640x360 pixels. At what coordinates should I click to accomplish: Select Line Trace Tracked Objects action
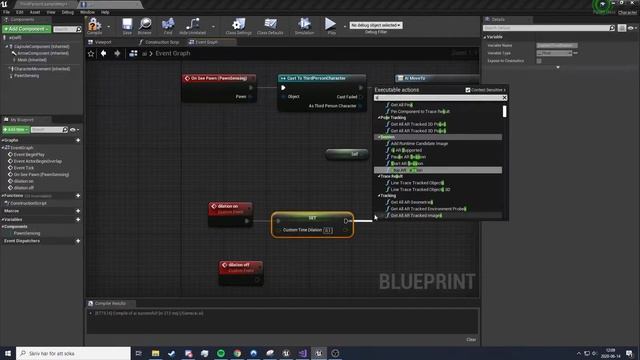click(417, 183)
